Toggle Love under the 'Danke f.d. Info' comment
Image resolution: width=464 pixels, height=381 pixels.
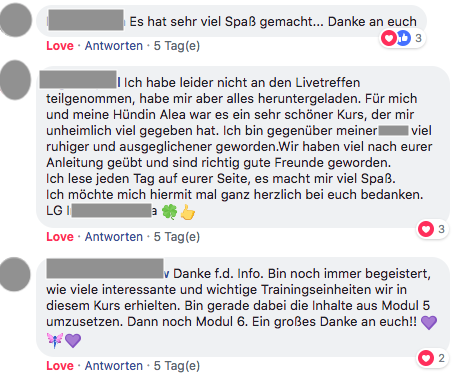[x=60, y=366]
